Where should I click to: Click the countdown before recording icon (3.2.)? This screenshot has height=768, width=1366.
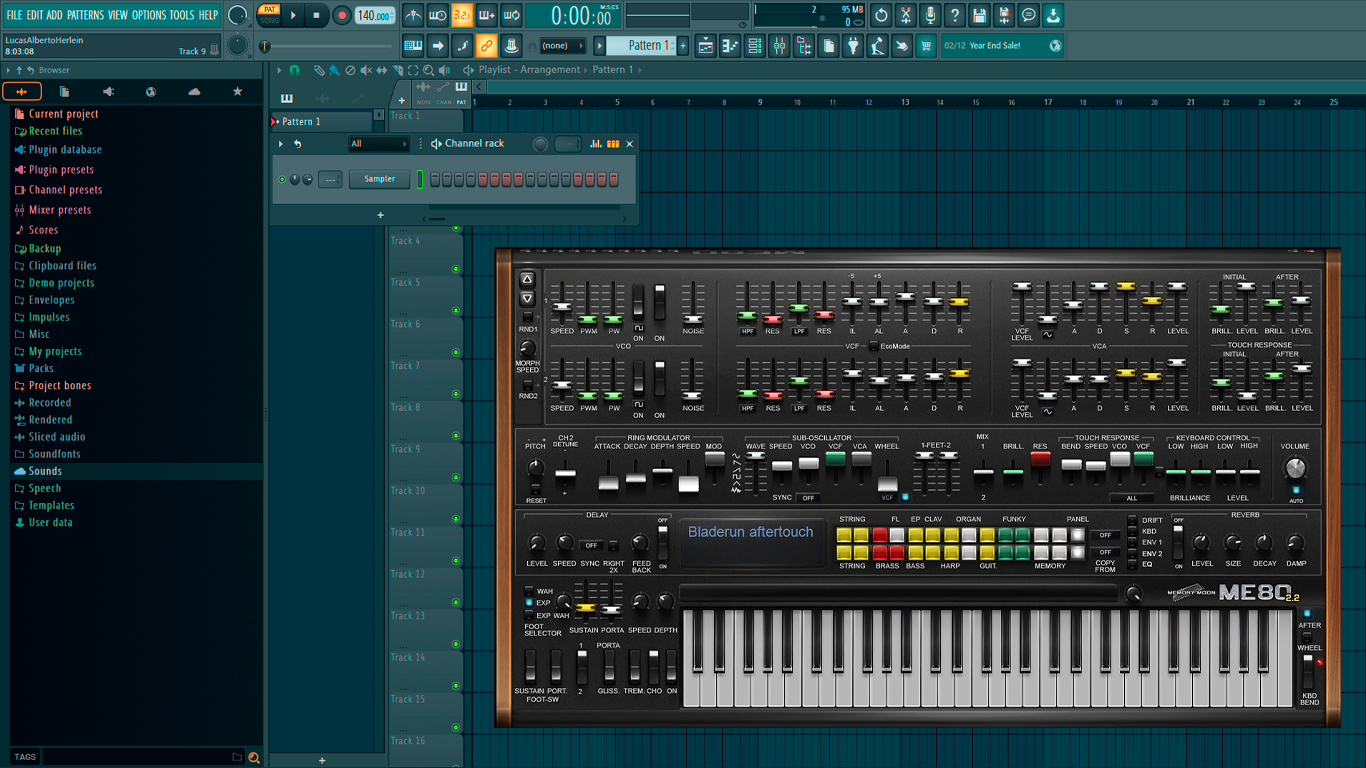pyautogui.click(x=462, y=15)
